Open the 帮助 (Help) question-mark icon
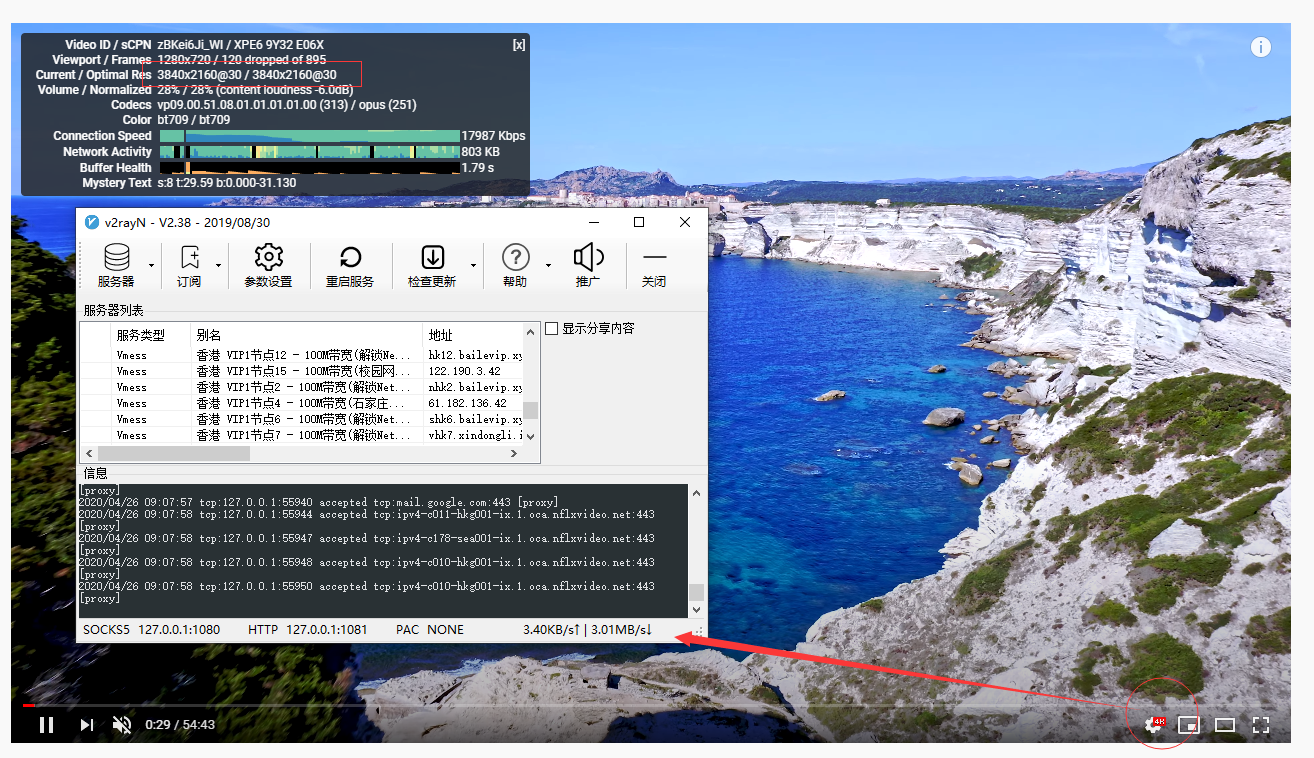 (x=515, y=265)
